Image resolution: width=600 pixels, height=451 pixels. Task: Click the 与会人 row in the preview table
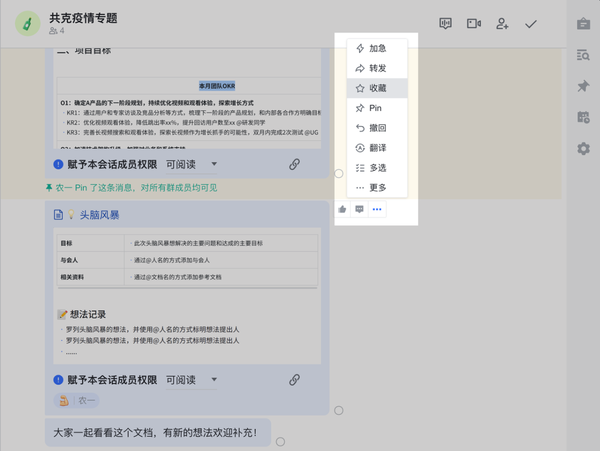(x=187, y=260)
